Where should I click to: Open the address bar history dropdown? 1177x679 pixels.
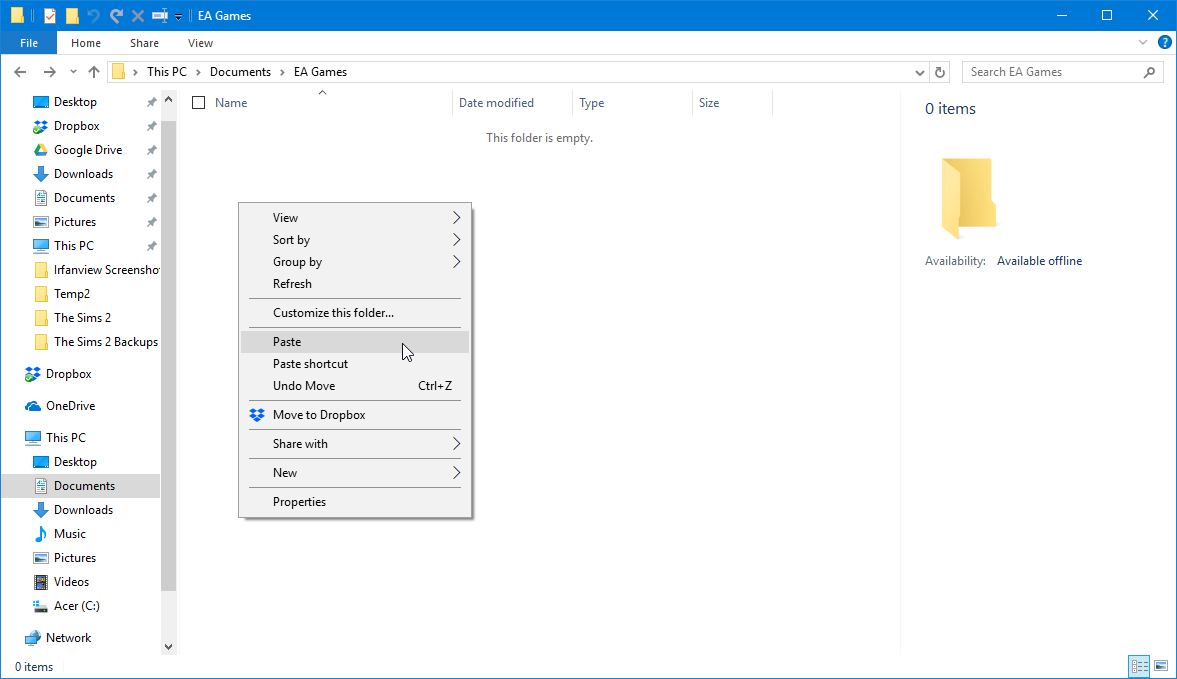pyautogui.click(x=920, y=73)
